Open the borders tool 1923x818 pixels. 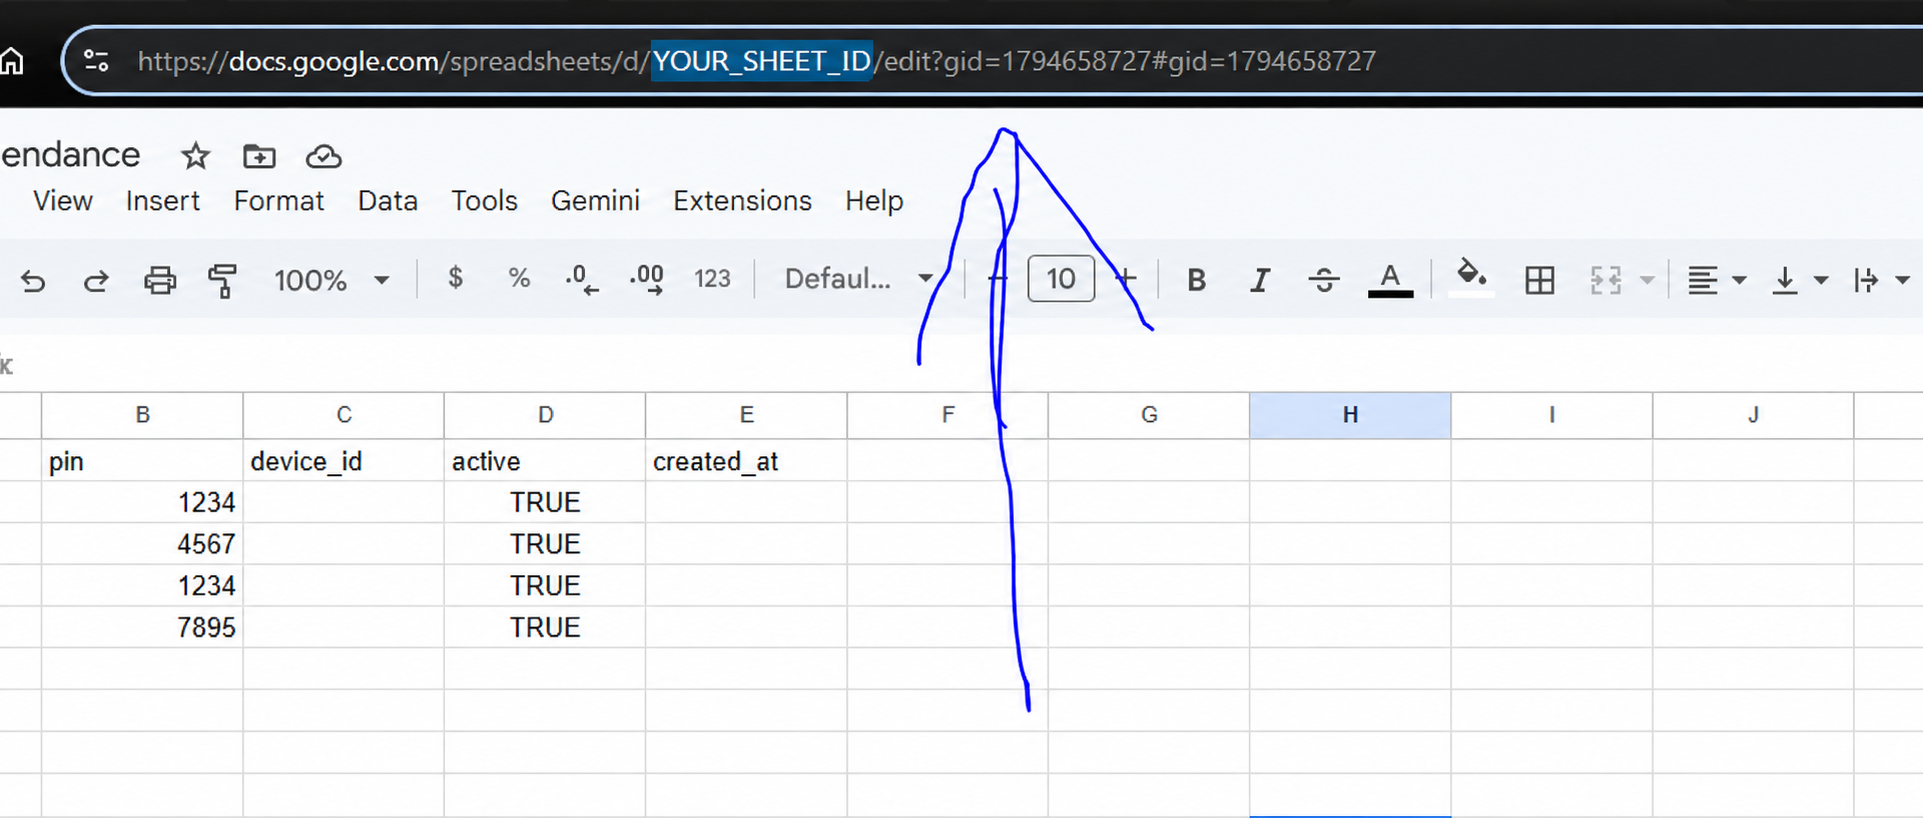coord(1540,280)
